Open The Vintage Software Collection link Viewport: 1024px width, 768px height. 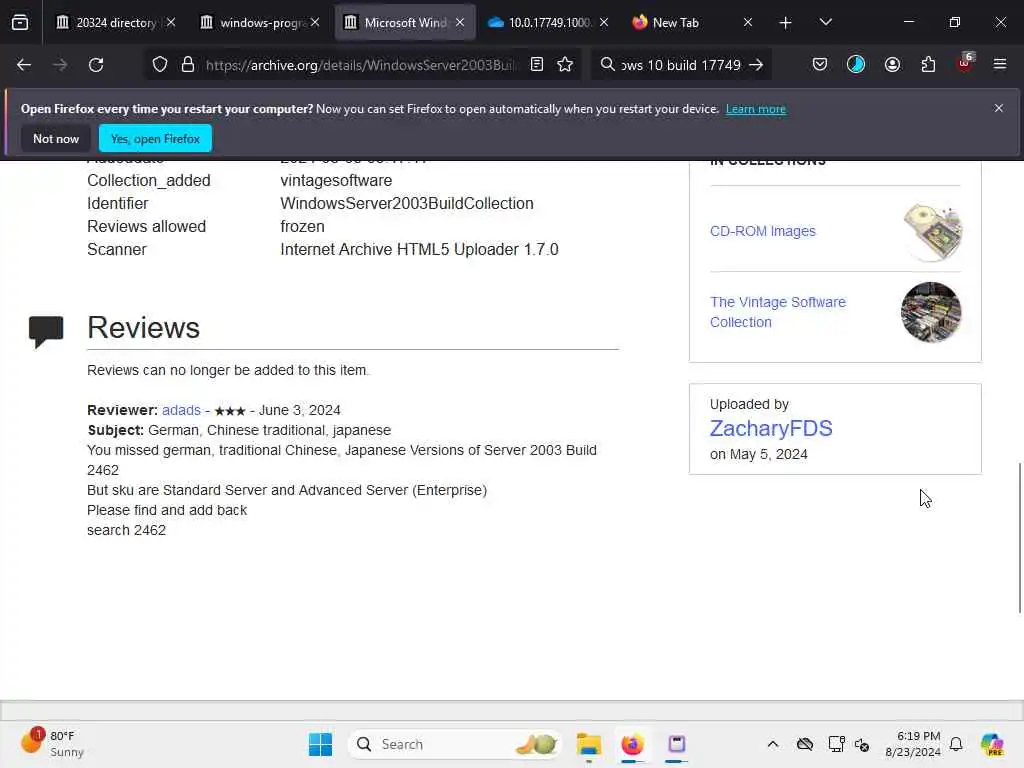coord(777,312)
